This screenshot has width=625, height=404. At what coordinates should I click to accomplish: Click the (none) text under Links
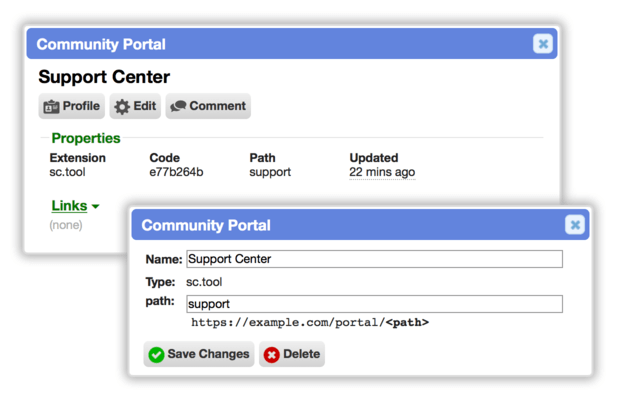coord(66,225)
